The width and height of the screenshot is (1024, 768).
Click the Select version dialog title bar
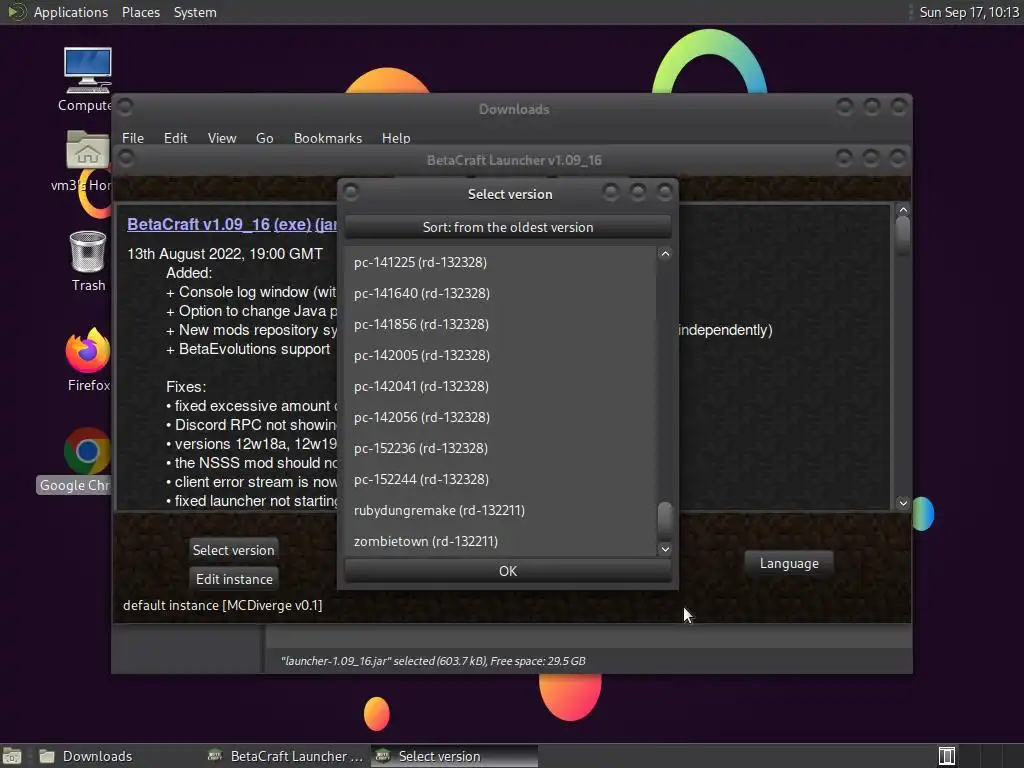coord(509,194)
